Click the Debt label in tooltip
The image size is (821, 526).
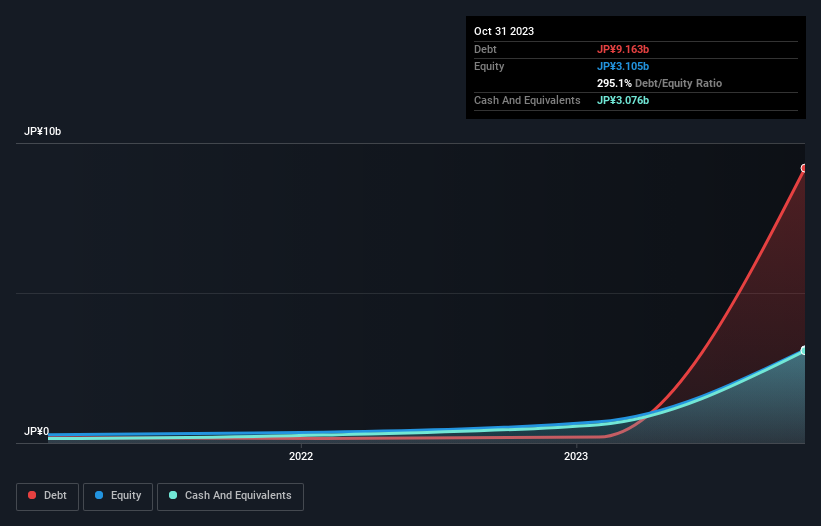485,49
